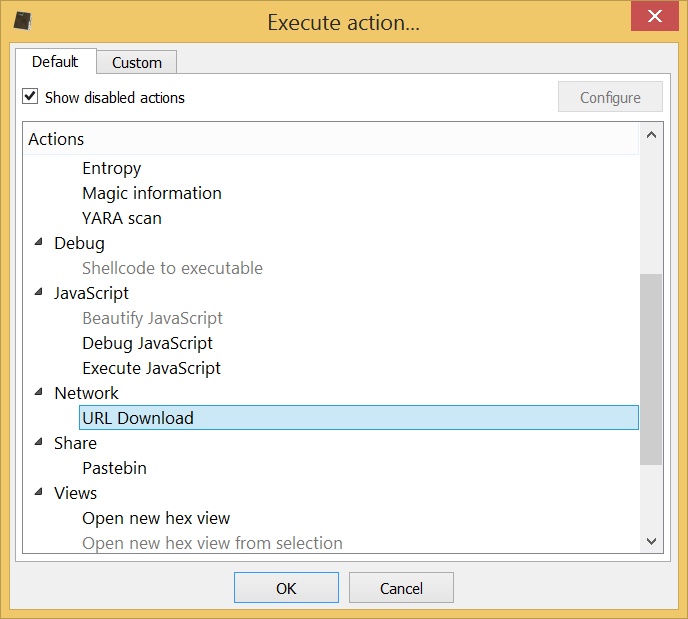Select the Execute JavaScript action
The image size is (688, 619).
[151, 369]
